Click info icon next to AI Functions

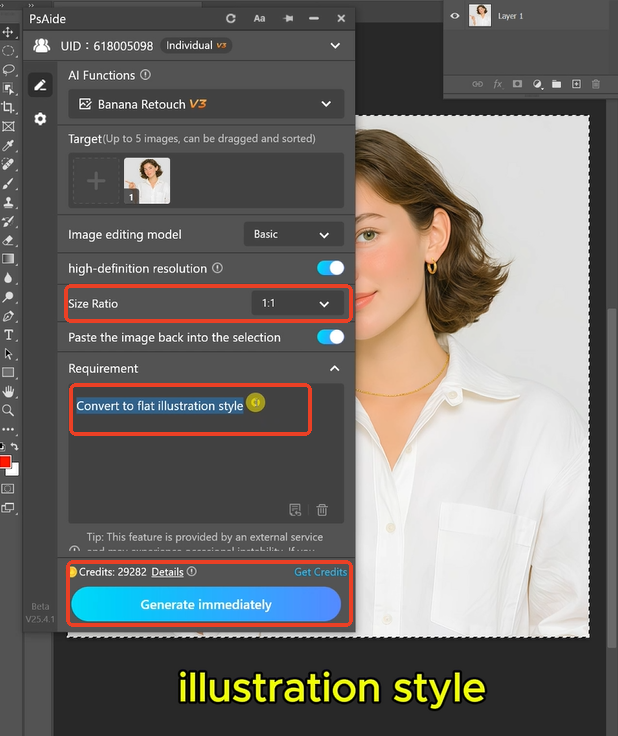tap(145, 75)
